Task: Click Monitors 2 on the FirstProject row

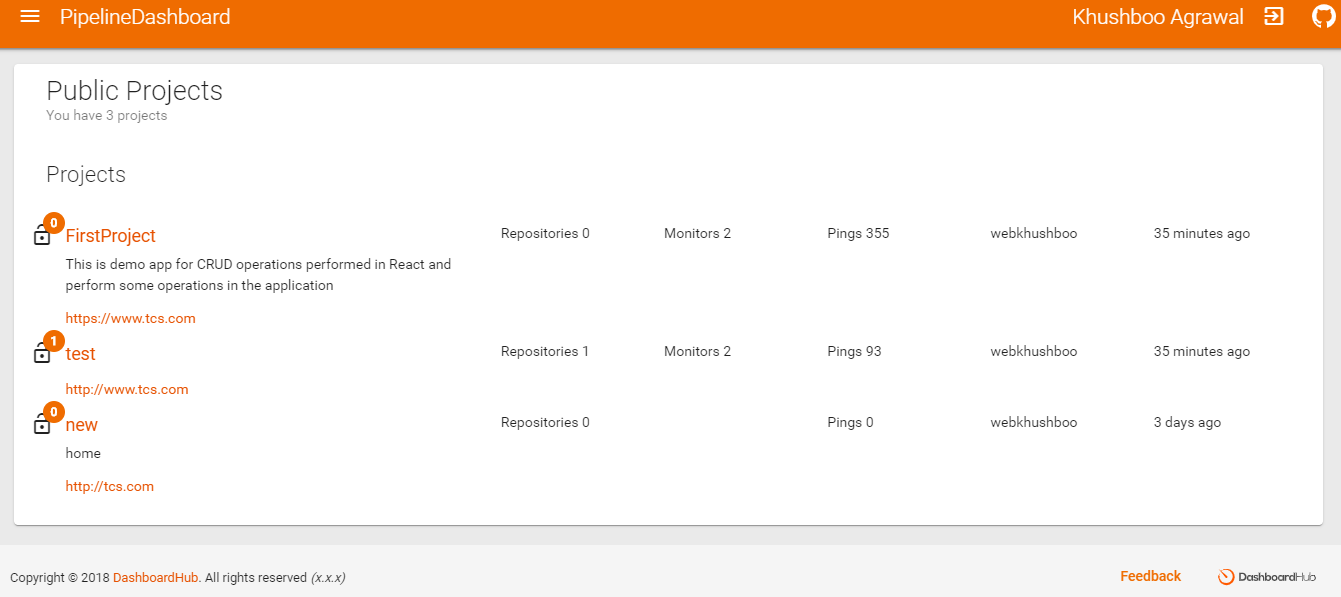Action: 697,232
